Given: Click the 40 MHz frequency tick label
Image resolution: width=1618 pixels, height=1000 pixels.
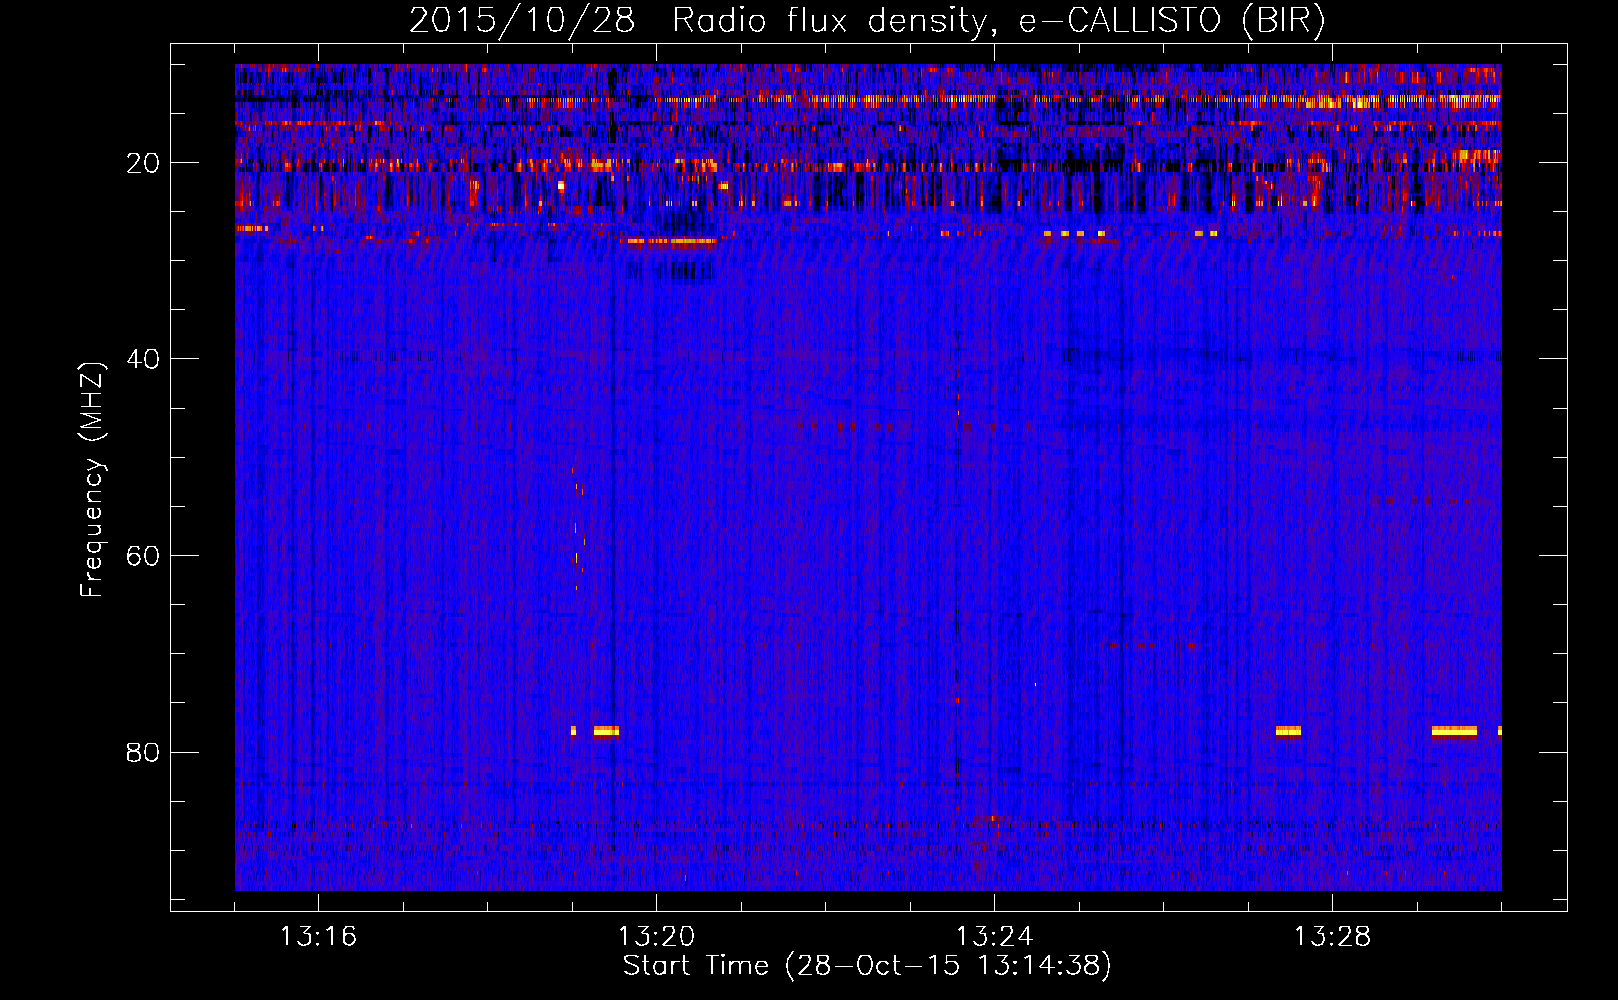Looking at the screenshot, I should pos(143,359).
